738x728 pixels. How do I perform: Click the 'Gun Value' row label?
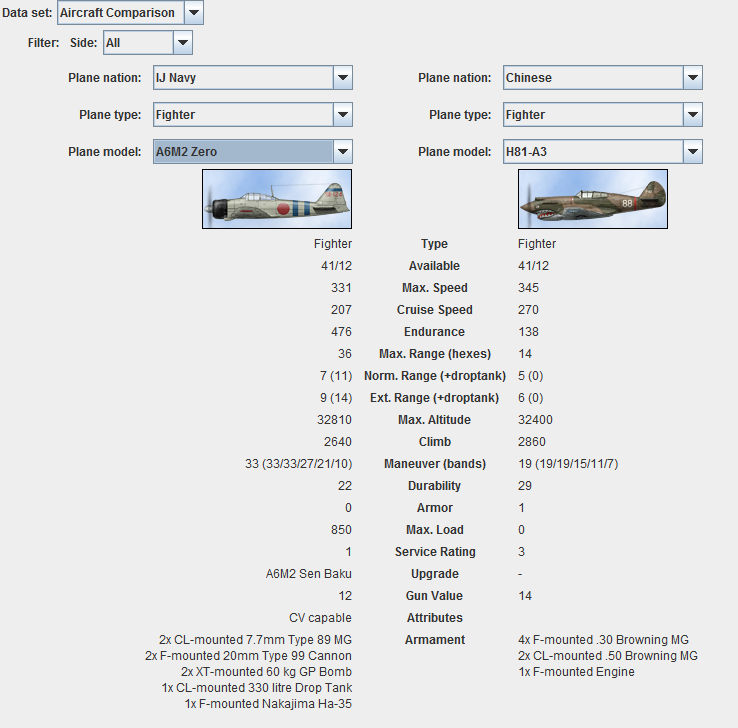(x=434, y=596)
